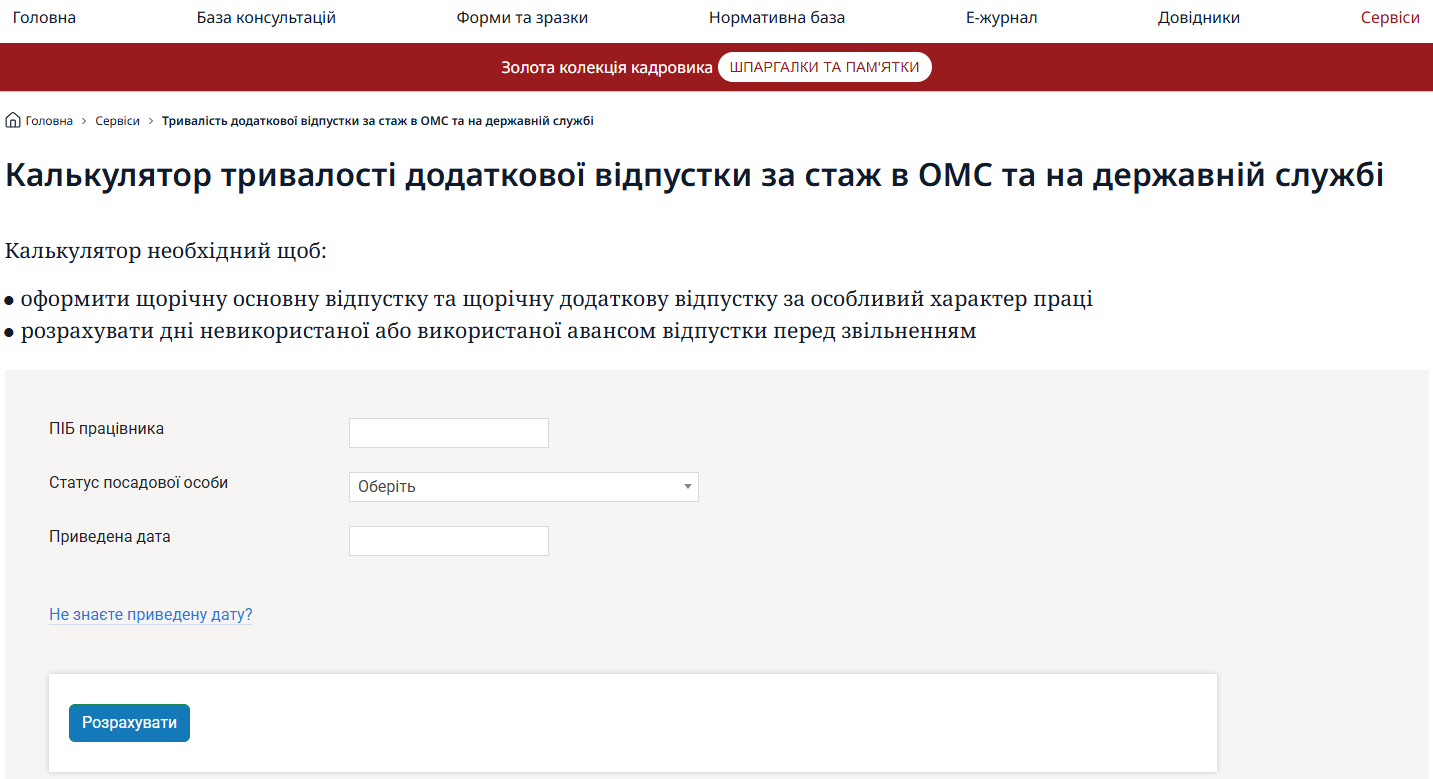
Task: Click the ПІБ працівника field label
Action: 106,429
